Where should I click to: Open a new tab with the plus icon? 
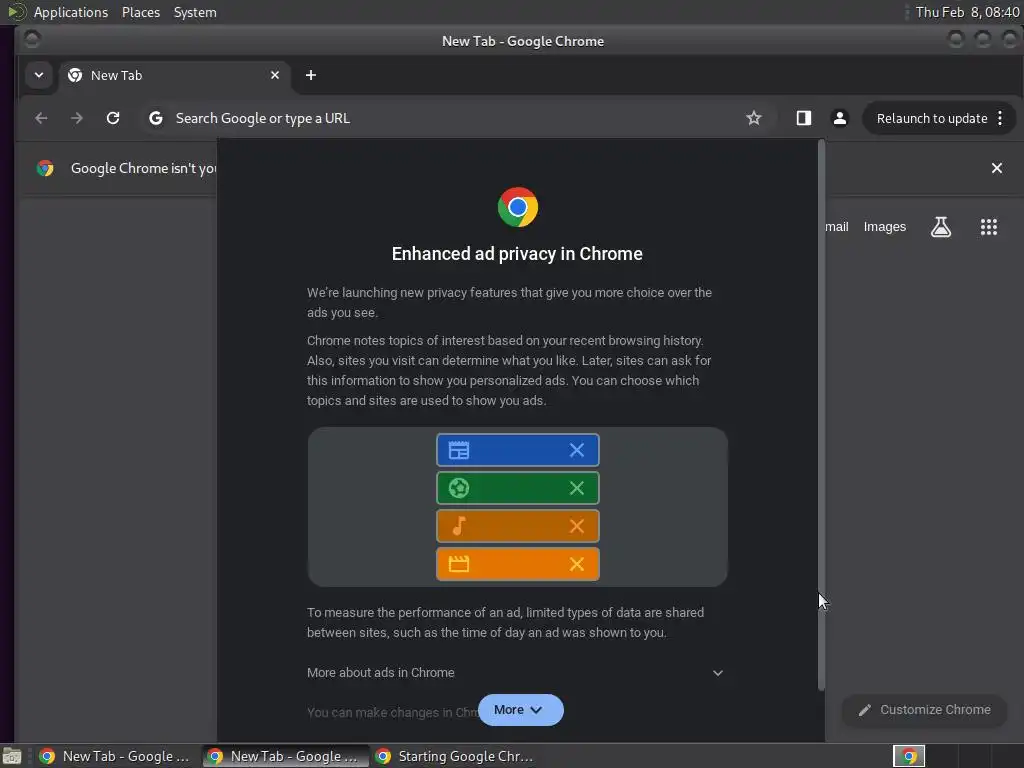pyautogui.click(x=311, y=75)
